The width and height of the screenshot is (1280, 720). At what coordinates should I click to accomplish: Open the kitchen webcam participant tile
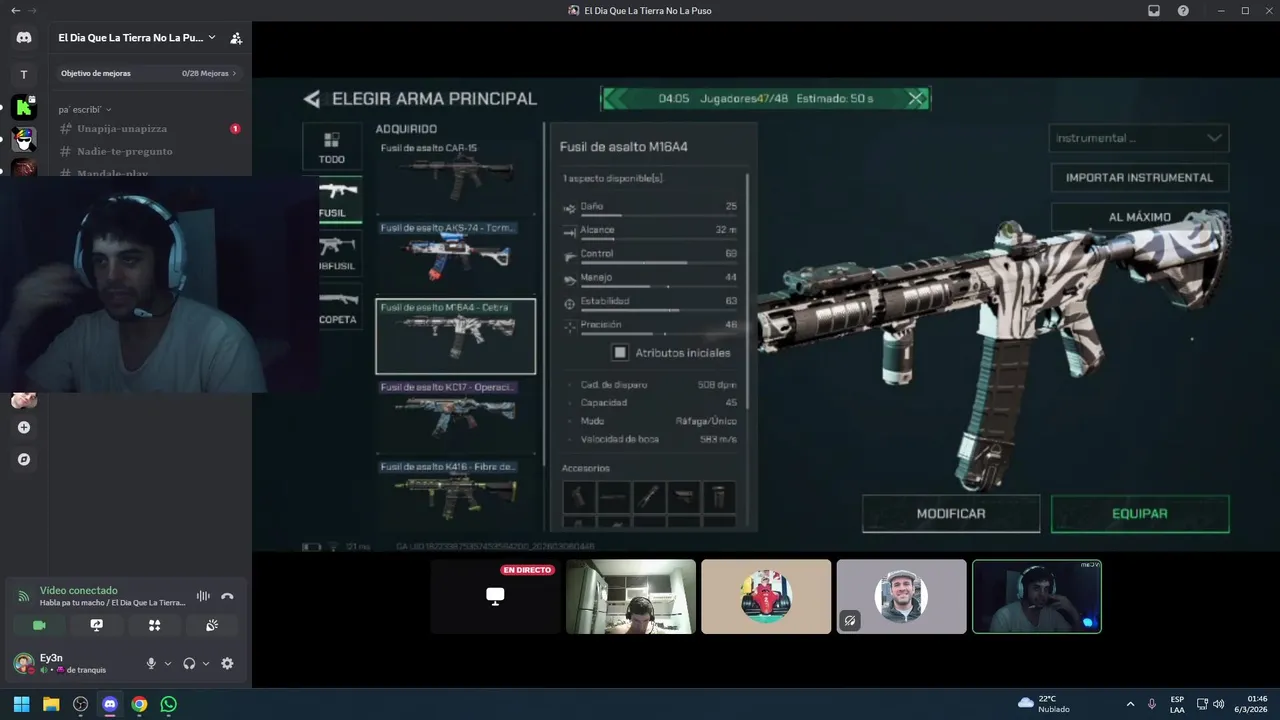(x=631, y=596)
